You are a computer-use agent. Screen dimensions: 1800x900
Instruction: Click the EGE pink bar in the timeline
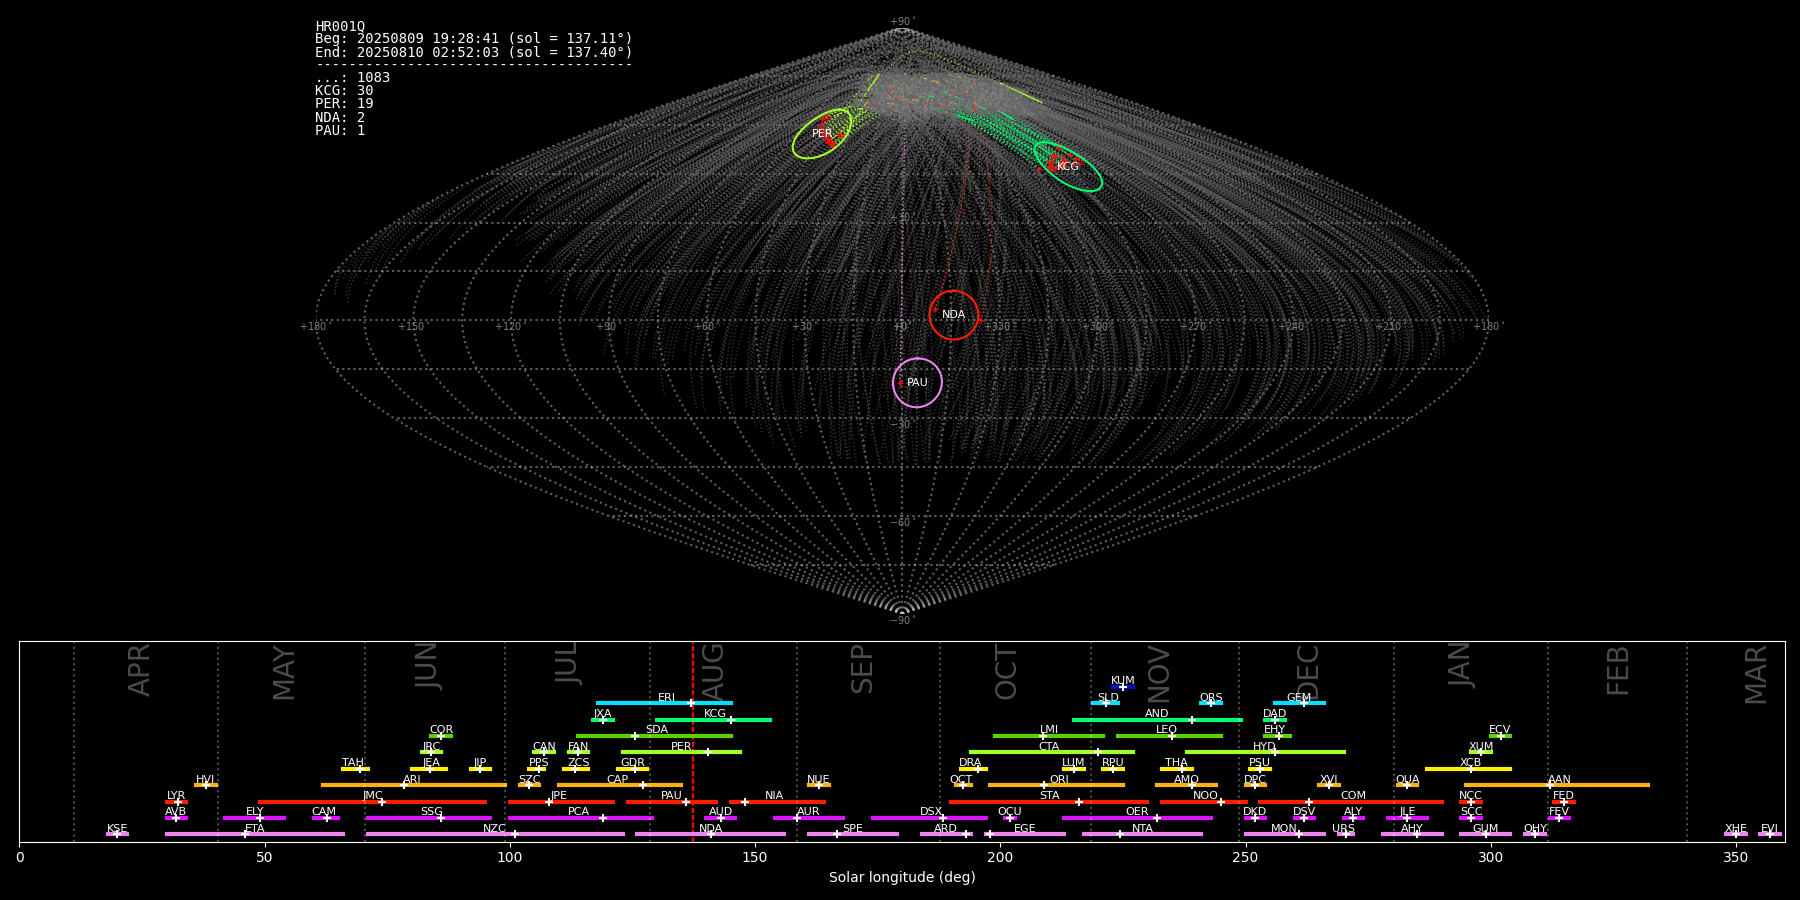(1025, 834)
